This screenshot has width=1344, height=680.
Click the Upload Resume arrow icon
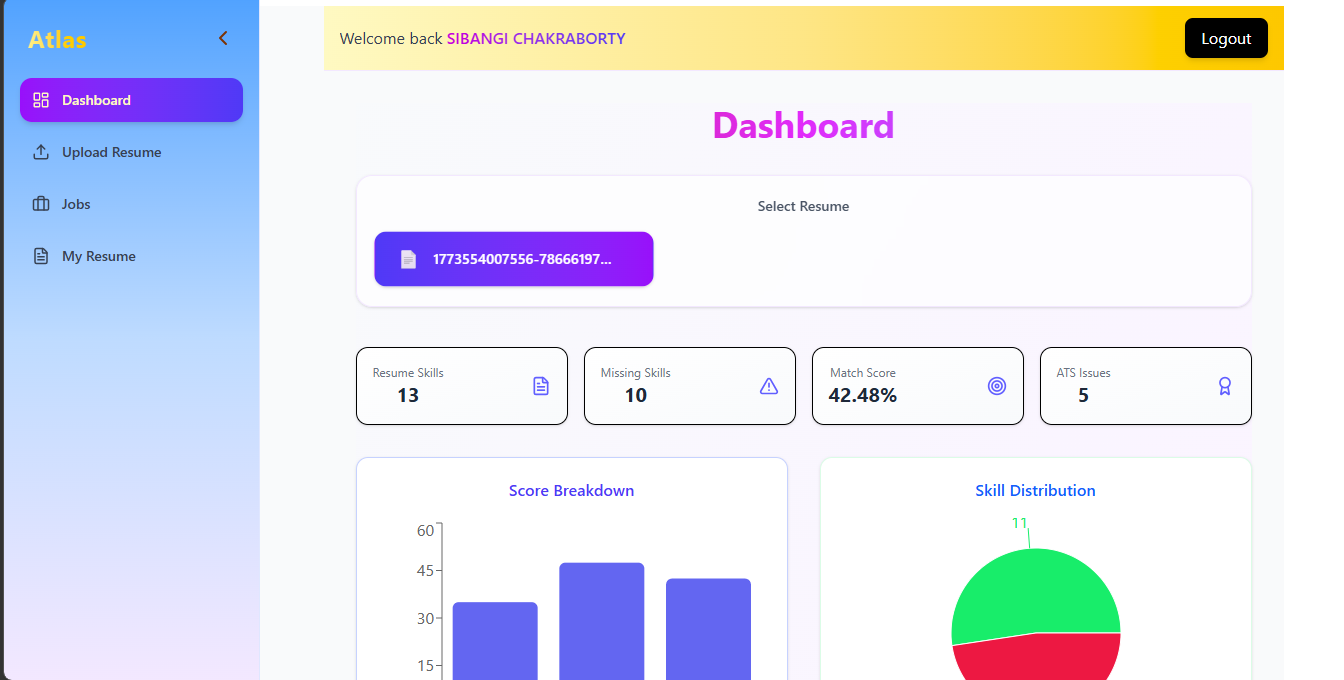click(x=41, y=152)
